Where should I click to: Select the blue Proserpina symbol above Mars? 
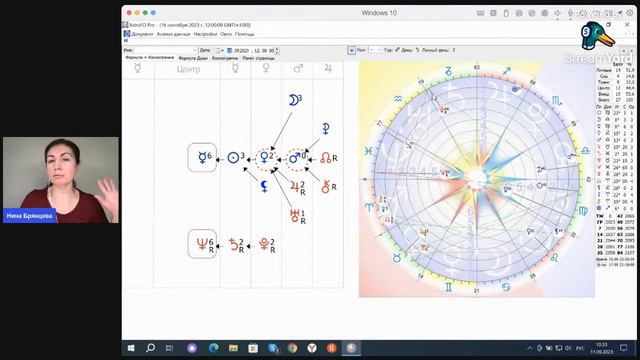tap(325, 129)
